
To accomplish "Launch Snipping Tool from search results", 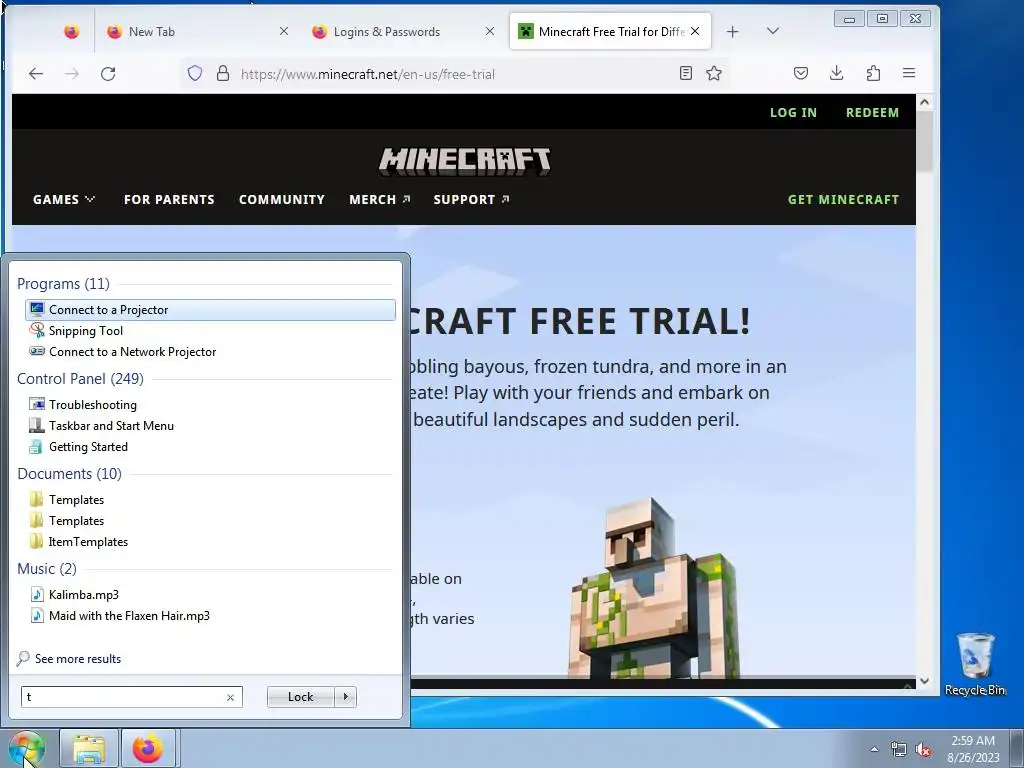I will point(210,330).
